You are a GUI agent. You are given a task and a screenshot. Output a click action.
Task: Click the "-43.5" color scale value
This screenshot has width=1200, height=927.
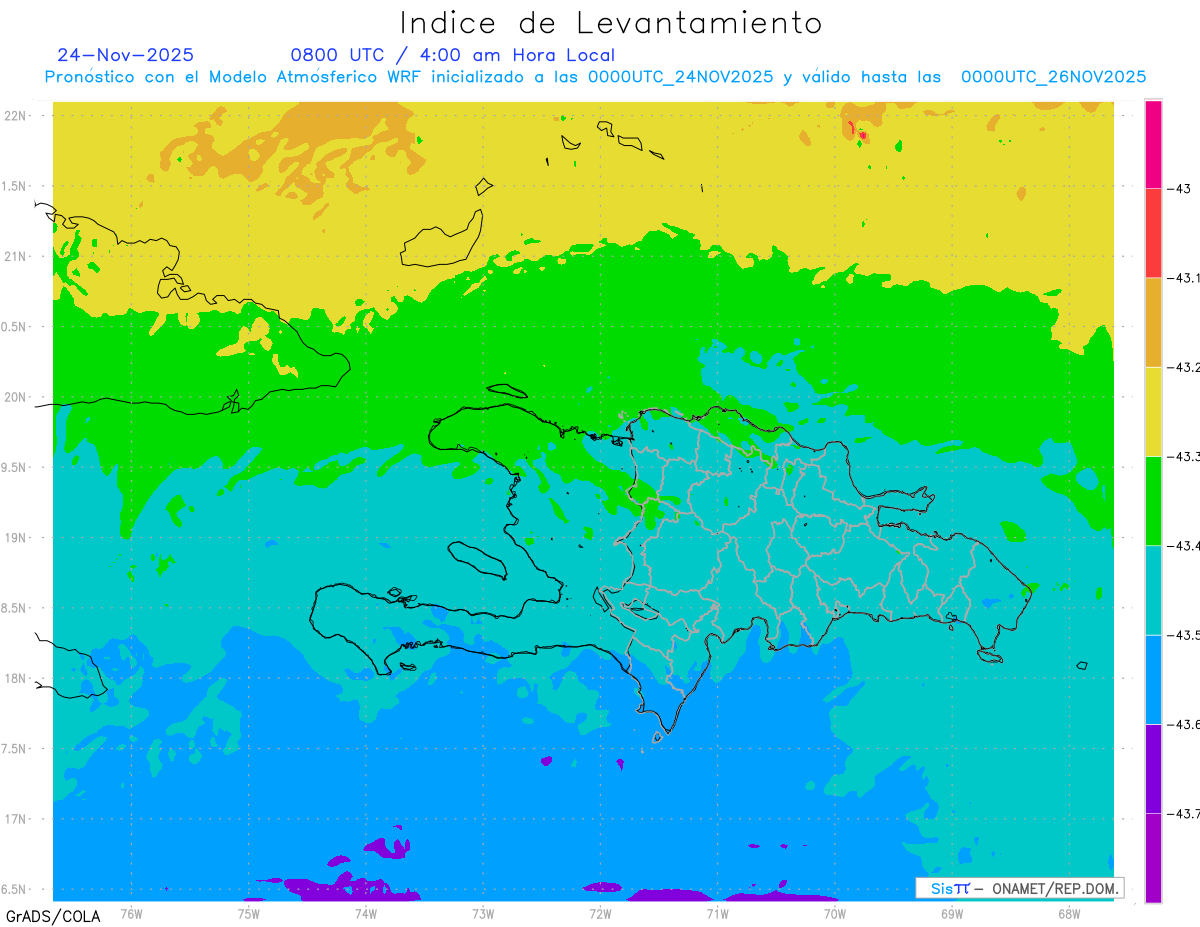1183,635
